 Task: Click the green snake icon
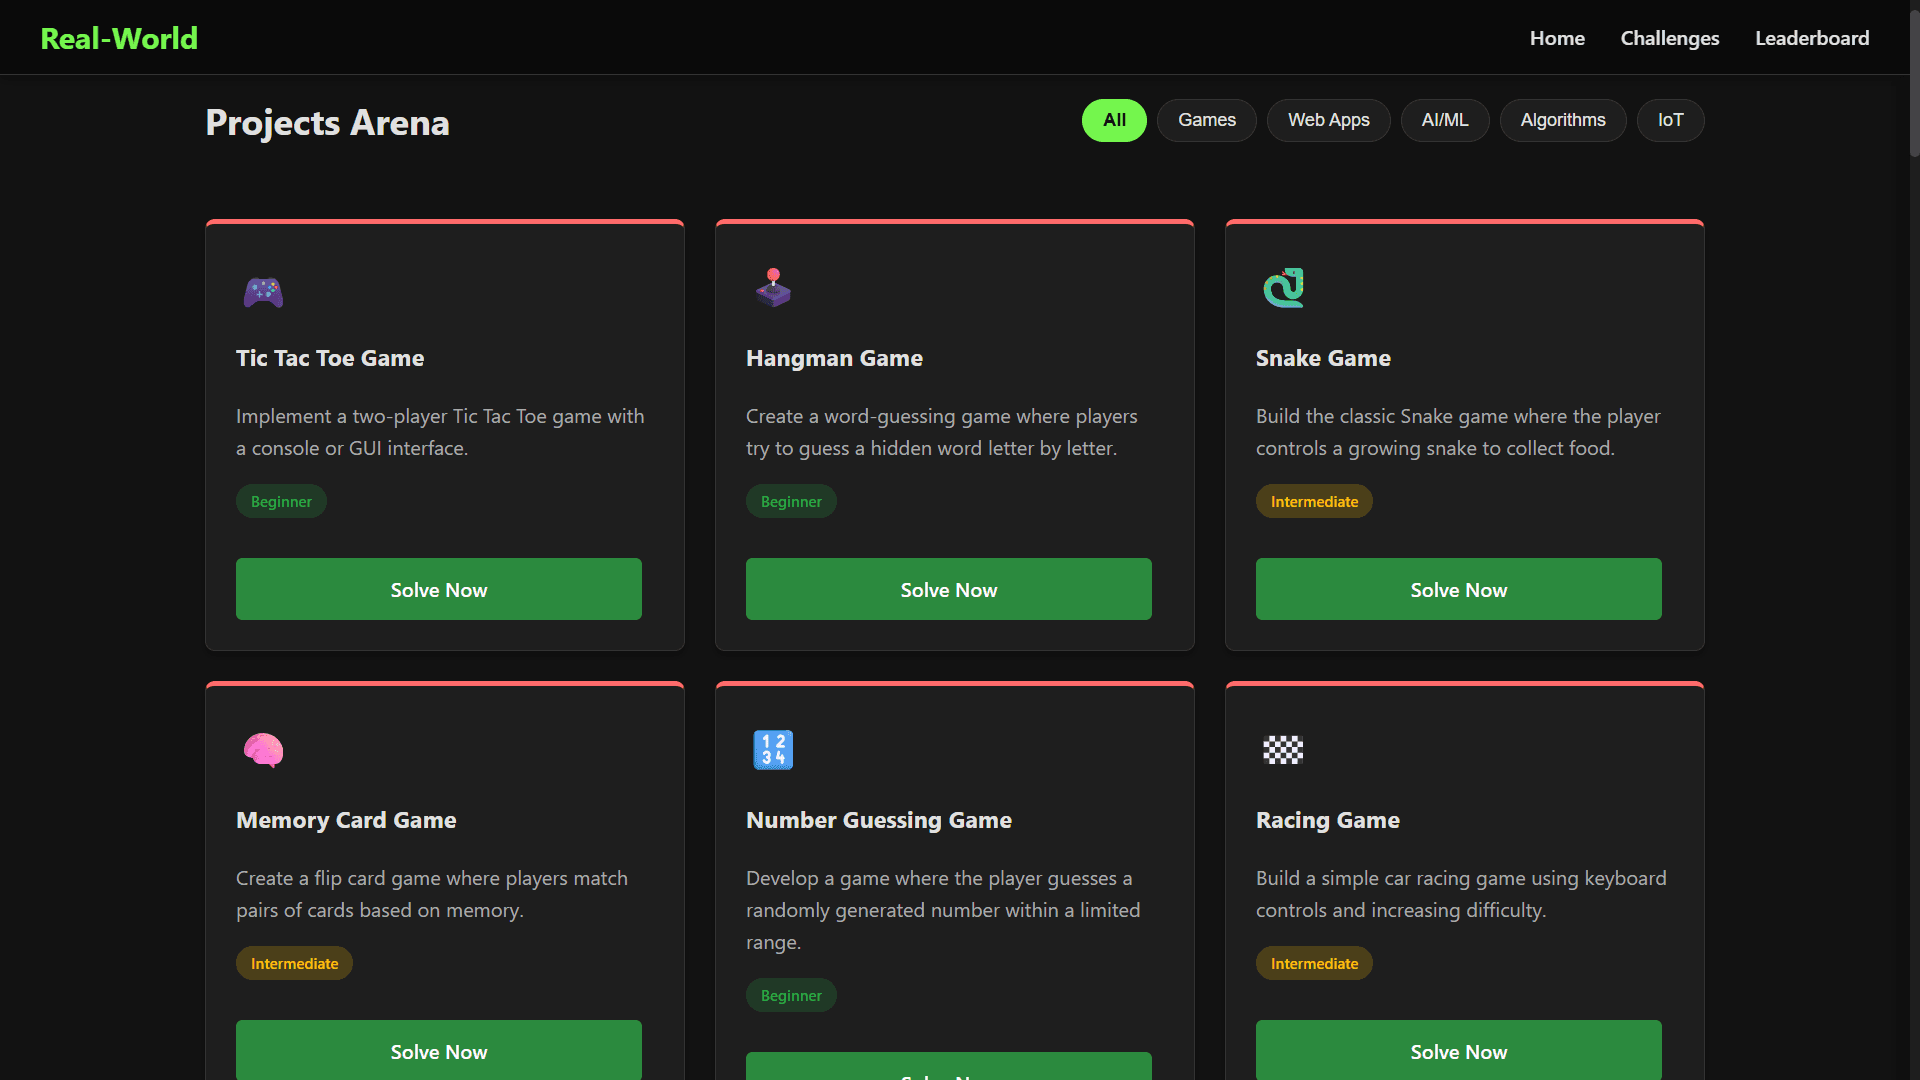1283,288
